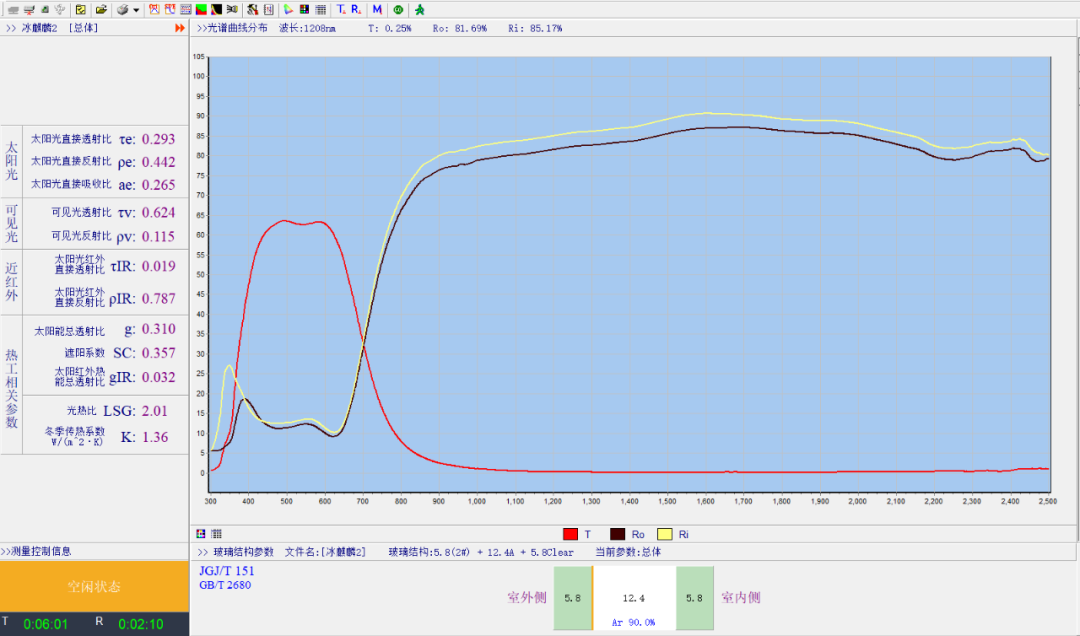The height and width of the screenshot is (636, 1080).
Task: Click the first red curve chart icon
Action: (154, 10)
